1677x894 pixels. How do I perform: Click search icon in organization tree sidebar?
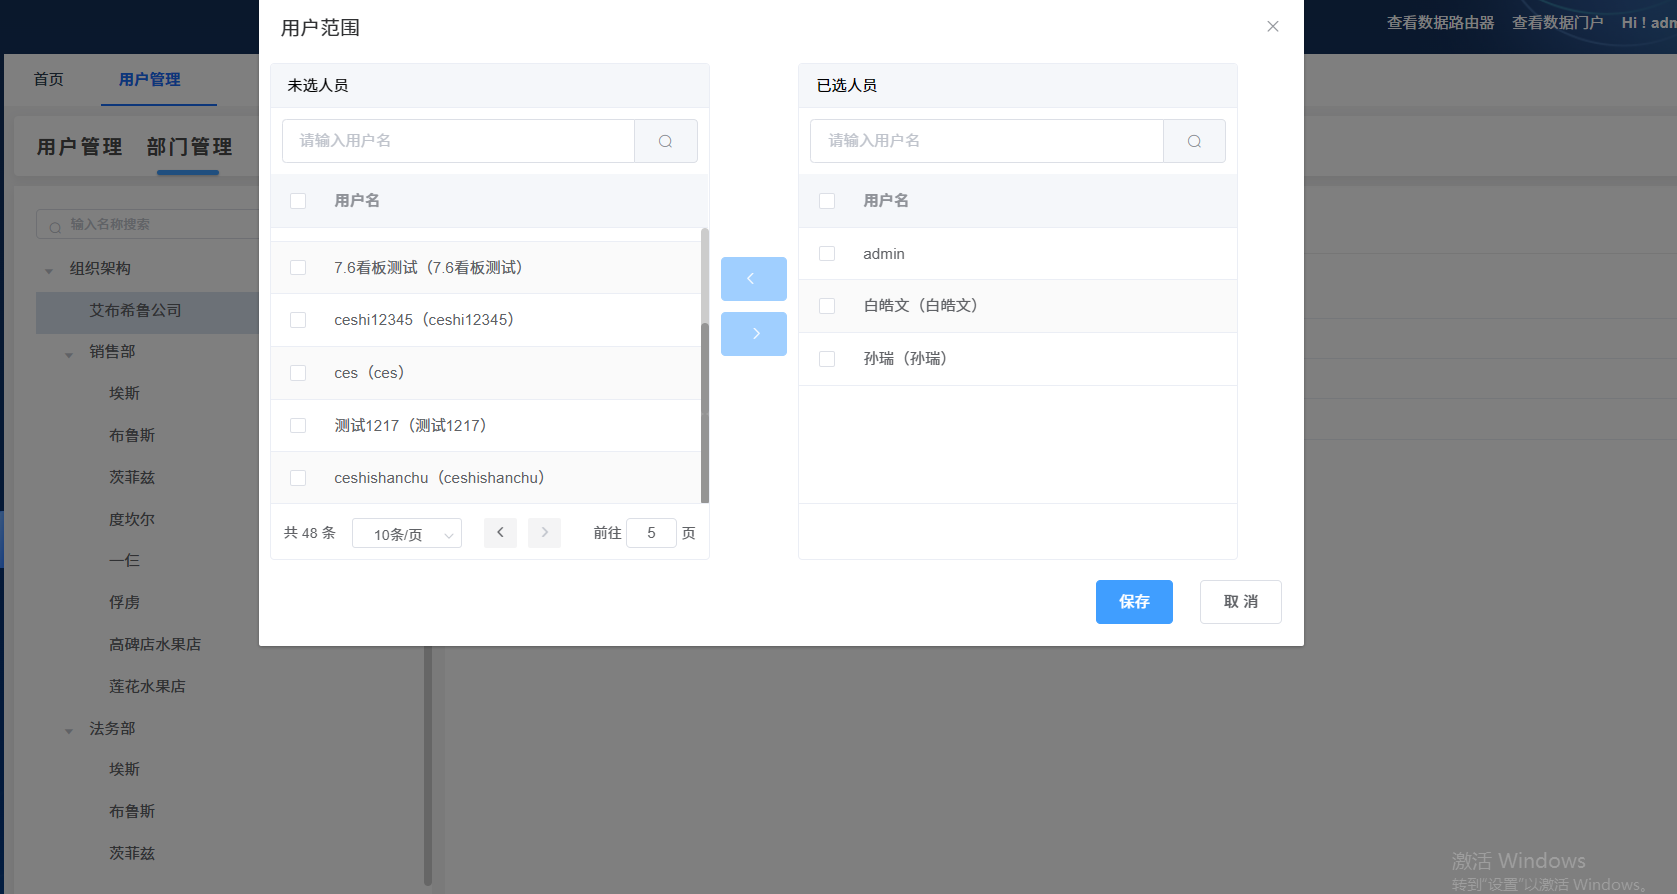pos(55,226)
